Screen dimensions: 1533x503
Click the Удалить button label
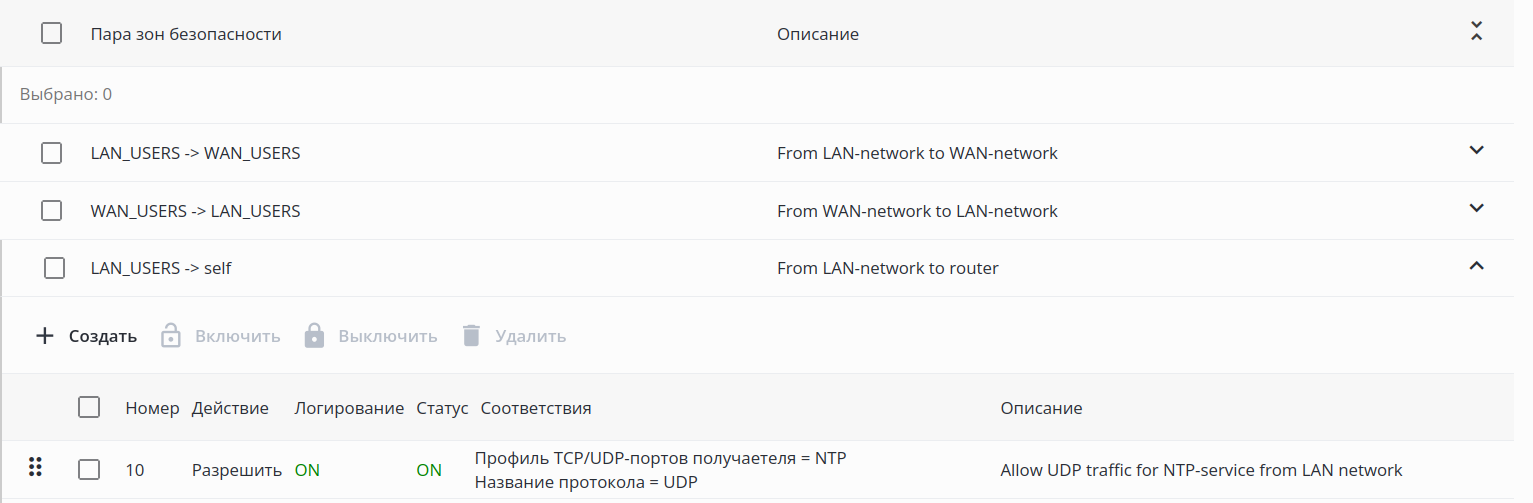pos(530,336)
